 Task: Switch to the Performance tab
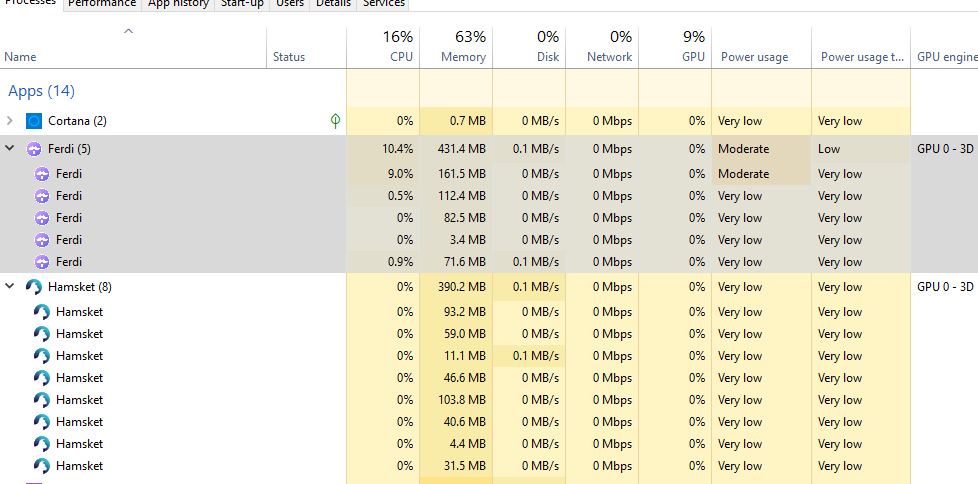pos(102,3)
